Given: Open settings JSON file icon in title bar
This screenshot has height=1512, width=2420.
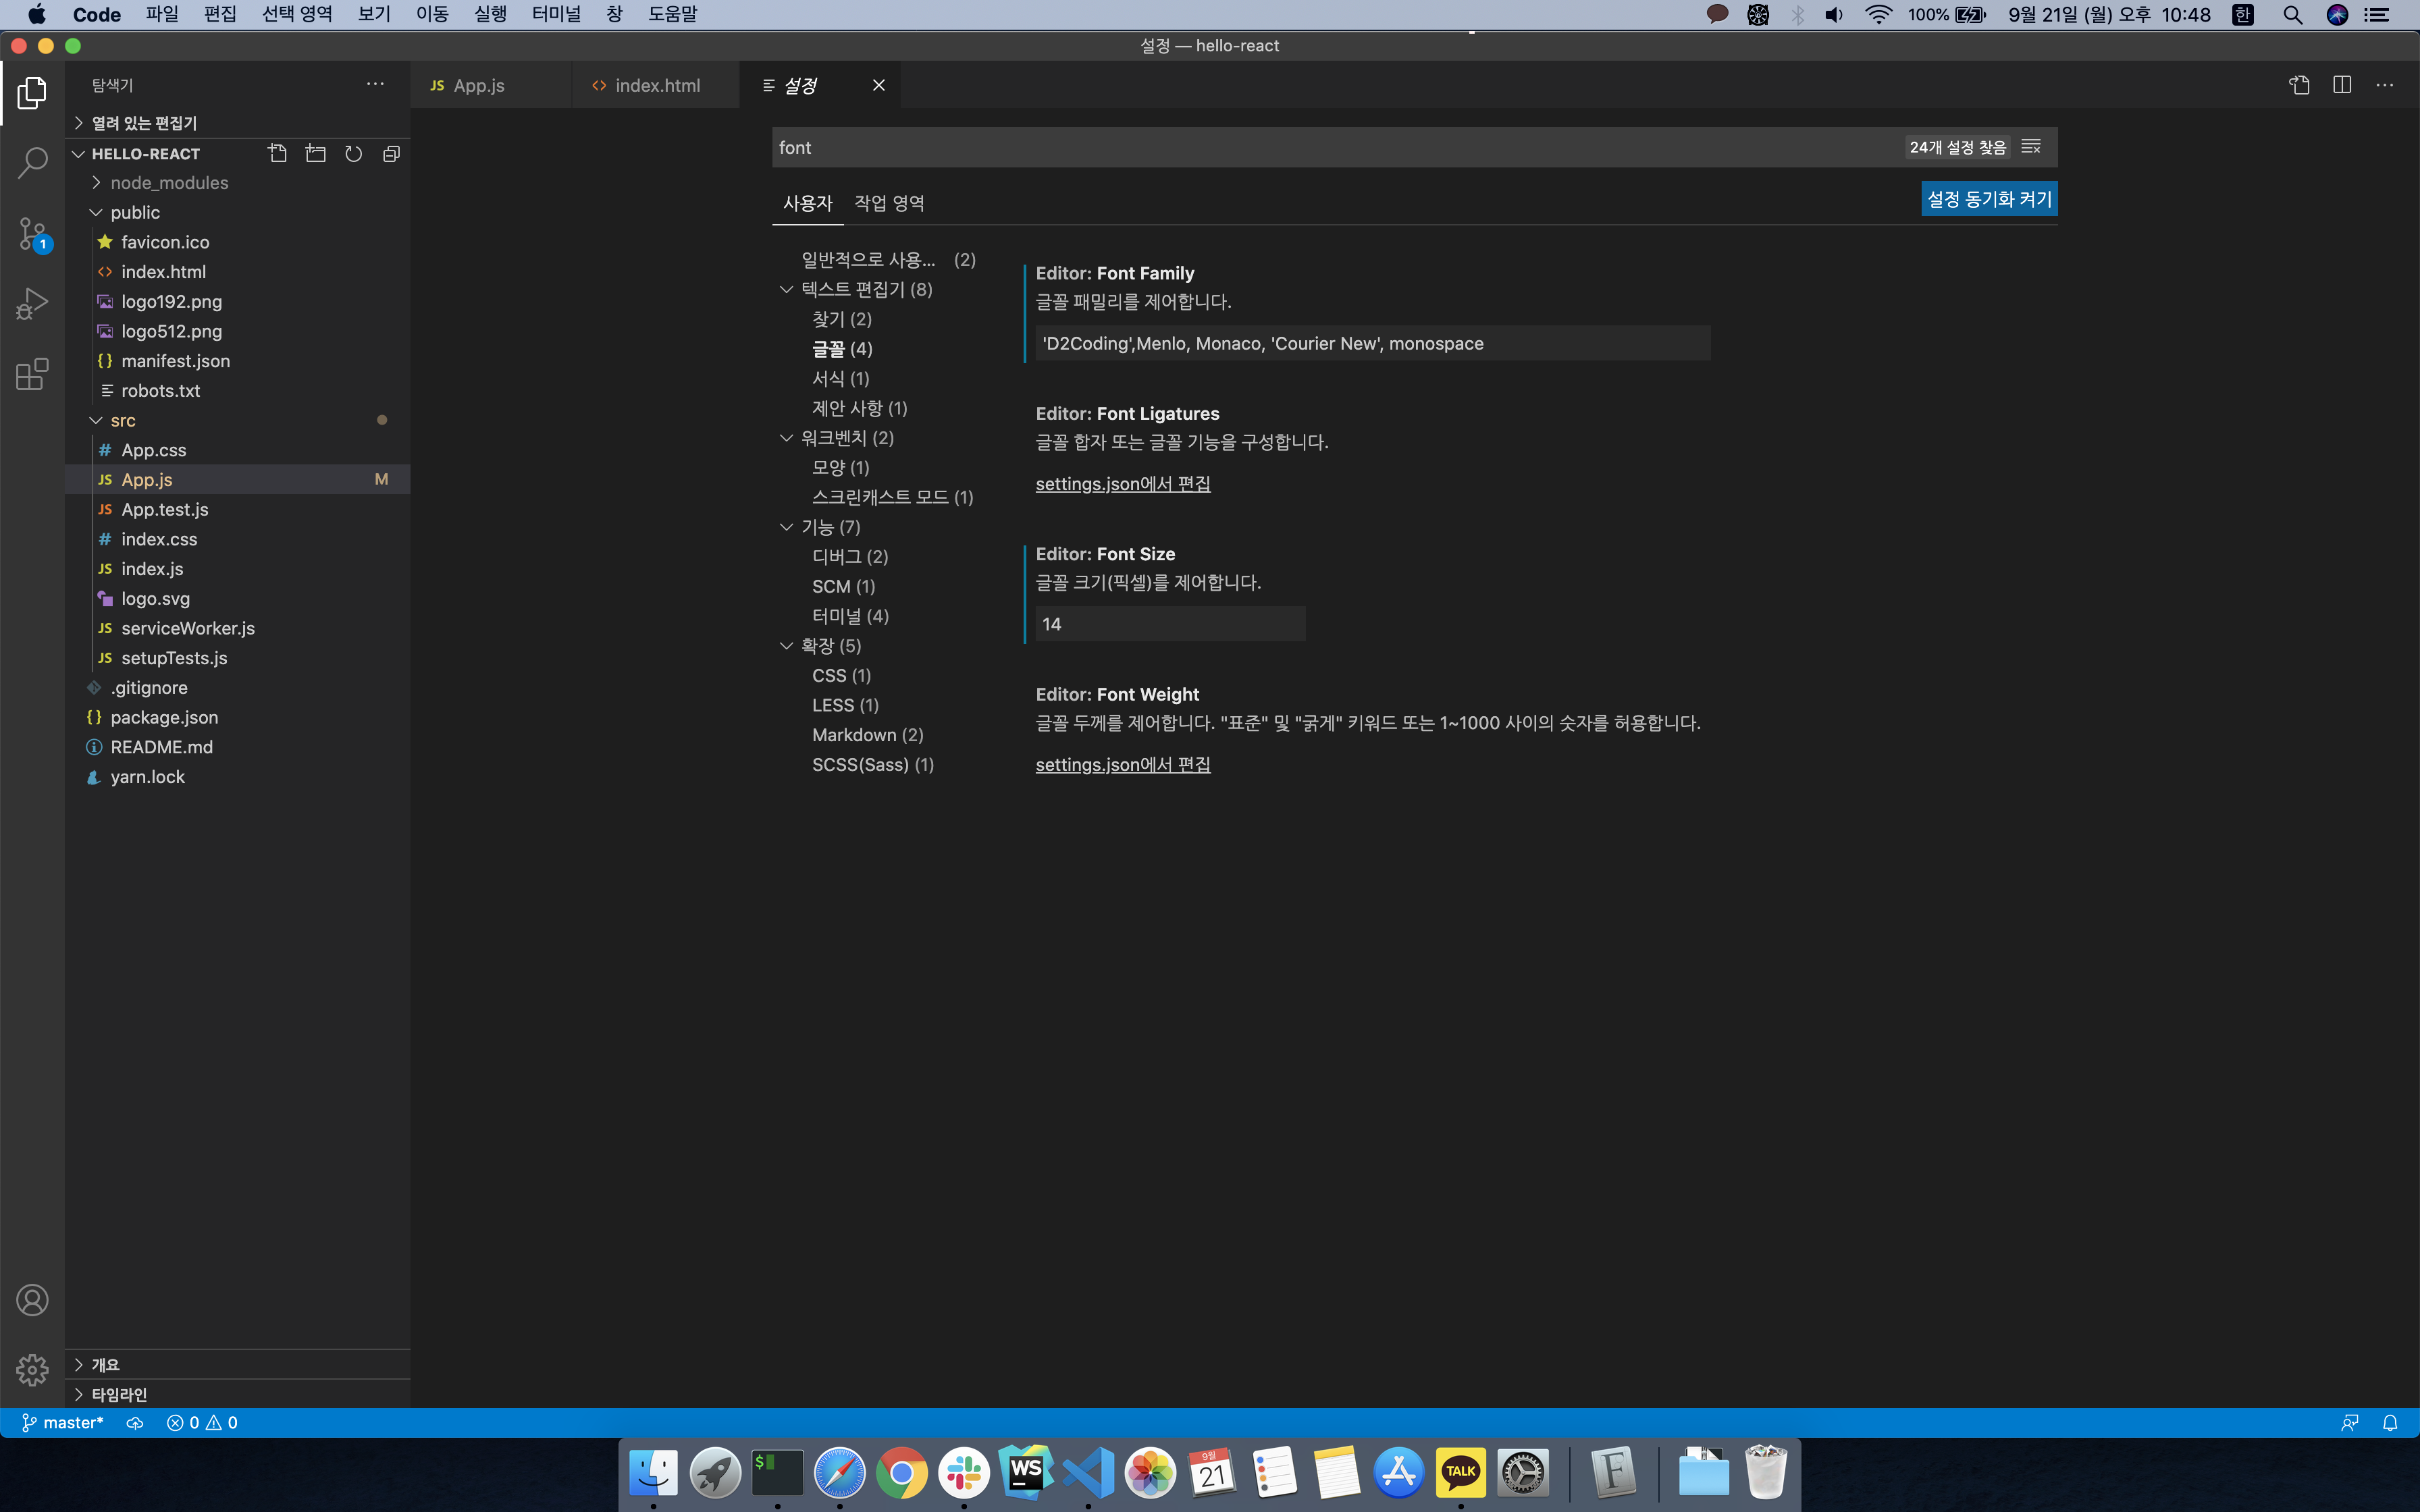Looking at the screenshot, I should pos(2299,85).
